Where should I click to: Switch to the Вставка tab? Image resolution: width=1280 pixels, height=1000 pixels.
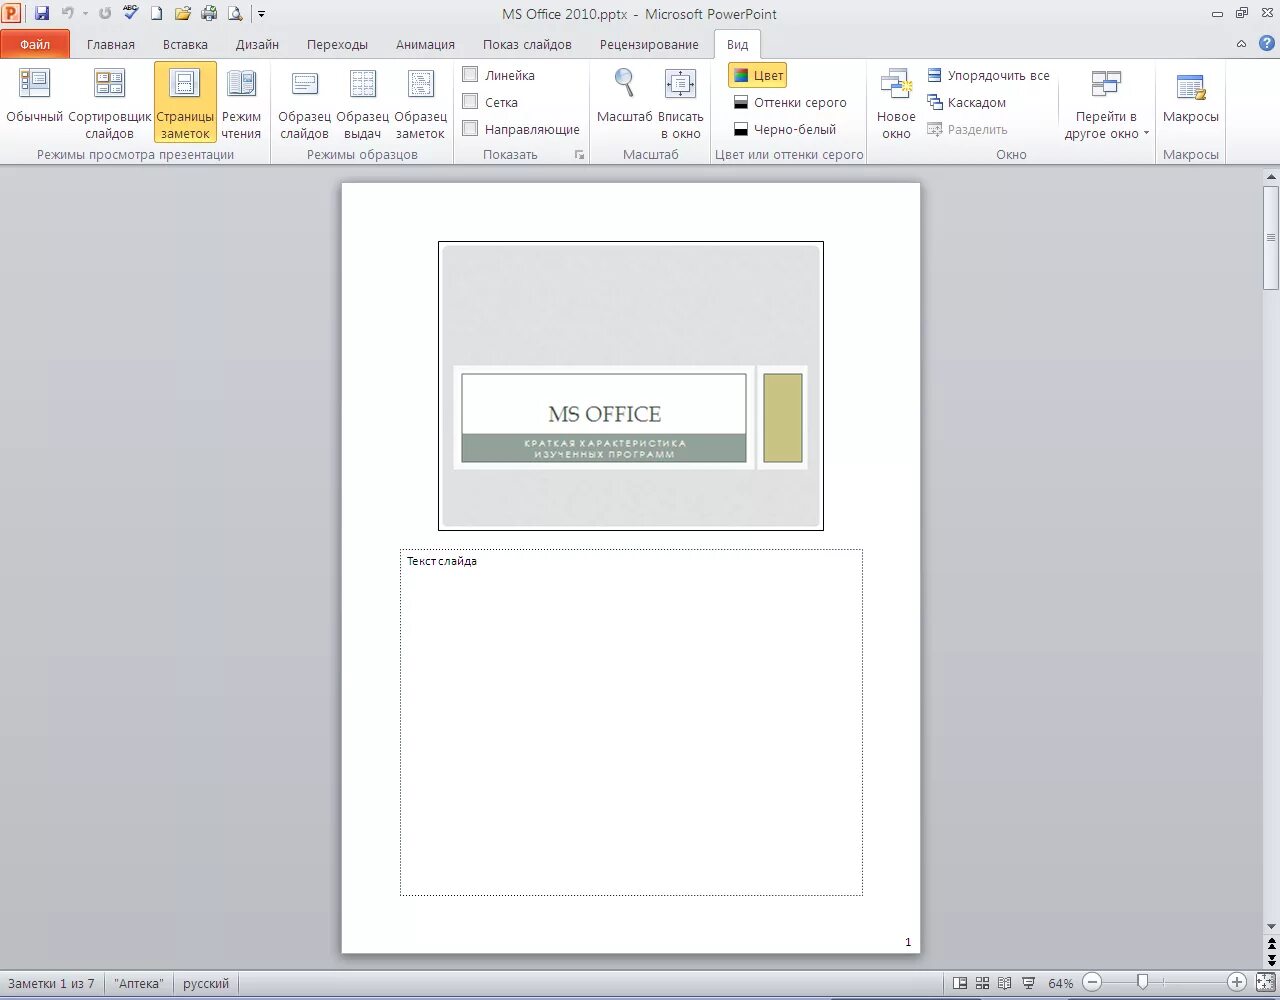(185, 44)
